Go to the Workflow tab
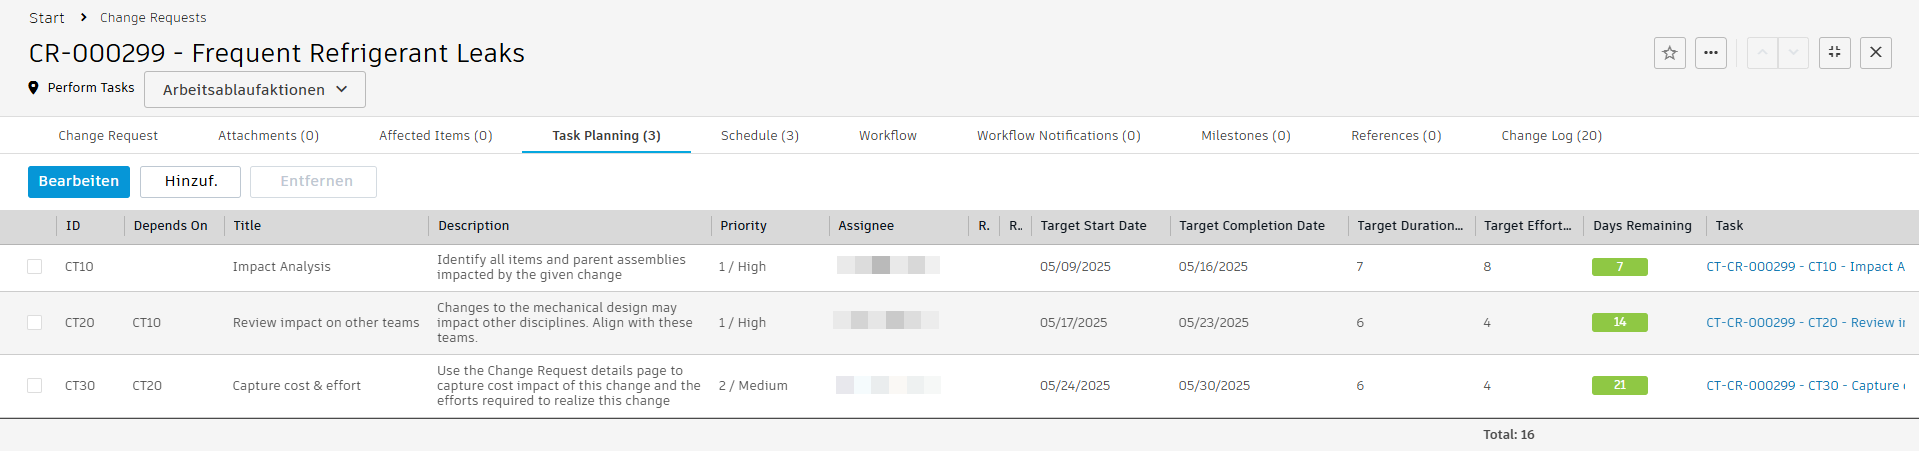Image resolution: width=1919 pixels, height=455 pixels. 887,136
